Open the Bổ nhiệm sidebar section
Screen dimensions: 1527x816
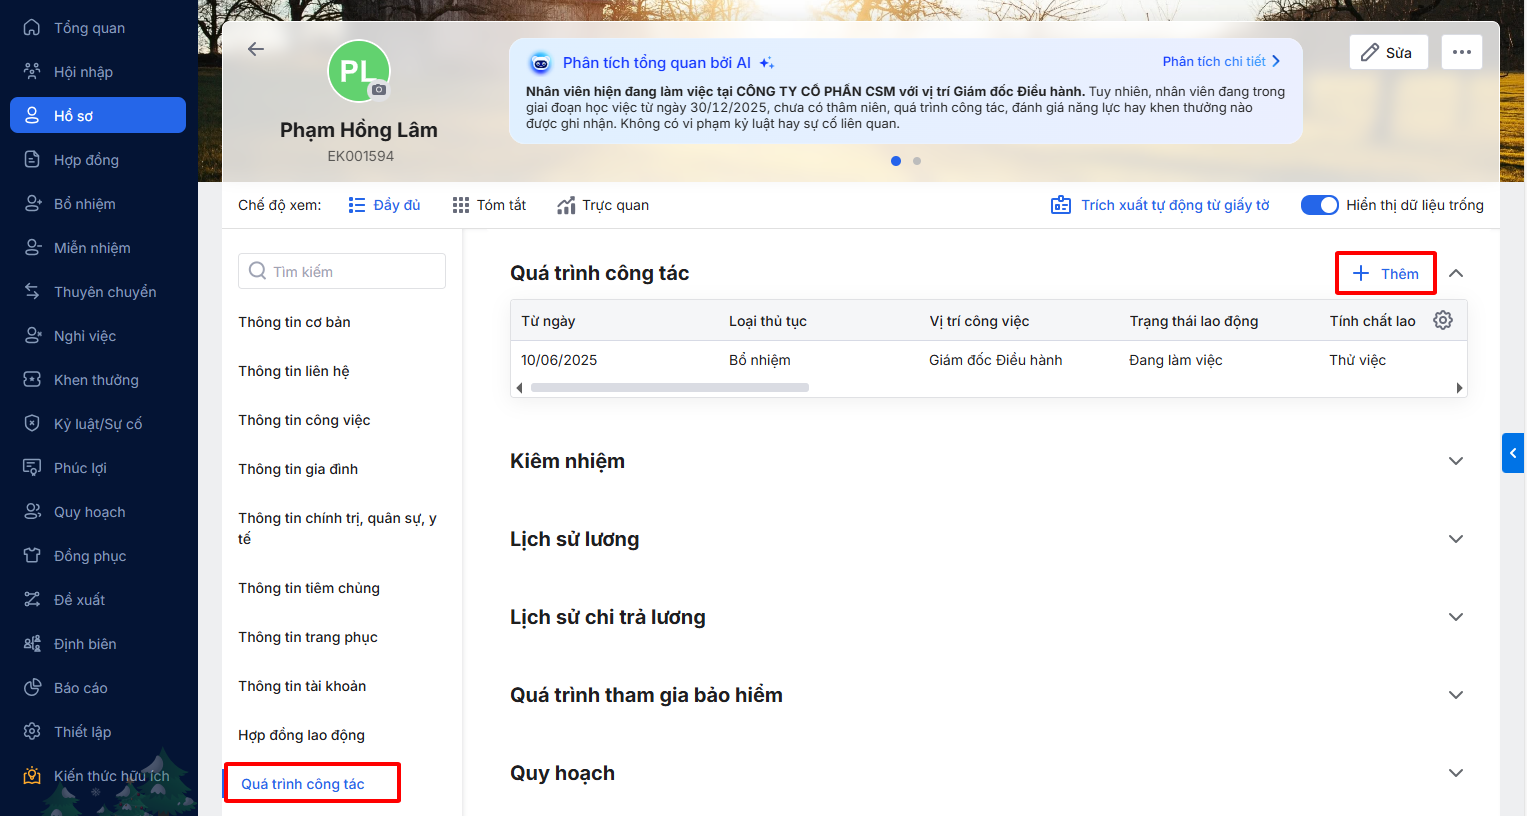coord(98,204)
